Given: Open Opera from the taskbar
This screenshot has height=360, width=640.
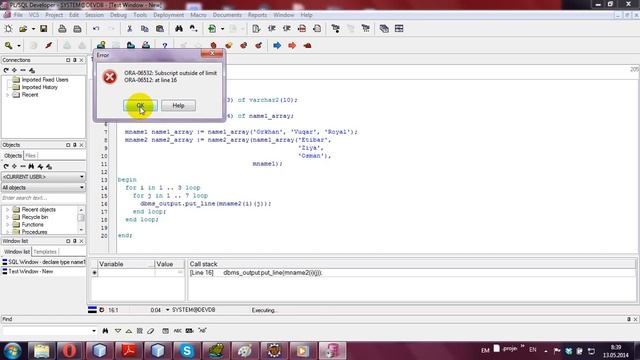Looking at the screenshot, I should (70, 351).
